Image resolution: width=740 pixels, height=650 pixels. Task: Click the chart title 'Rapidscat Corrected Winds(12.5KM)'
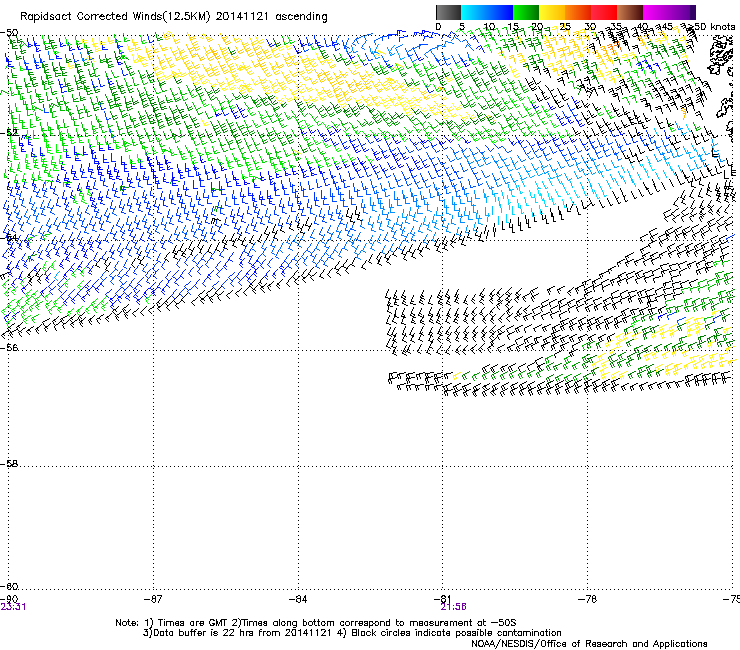tap(115, 17)
